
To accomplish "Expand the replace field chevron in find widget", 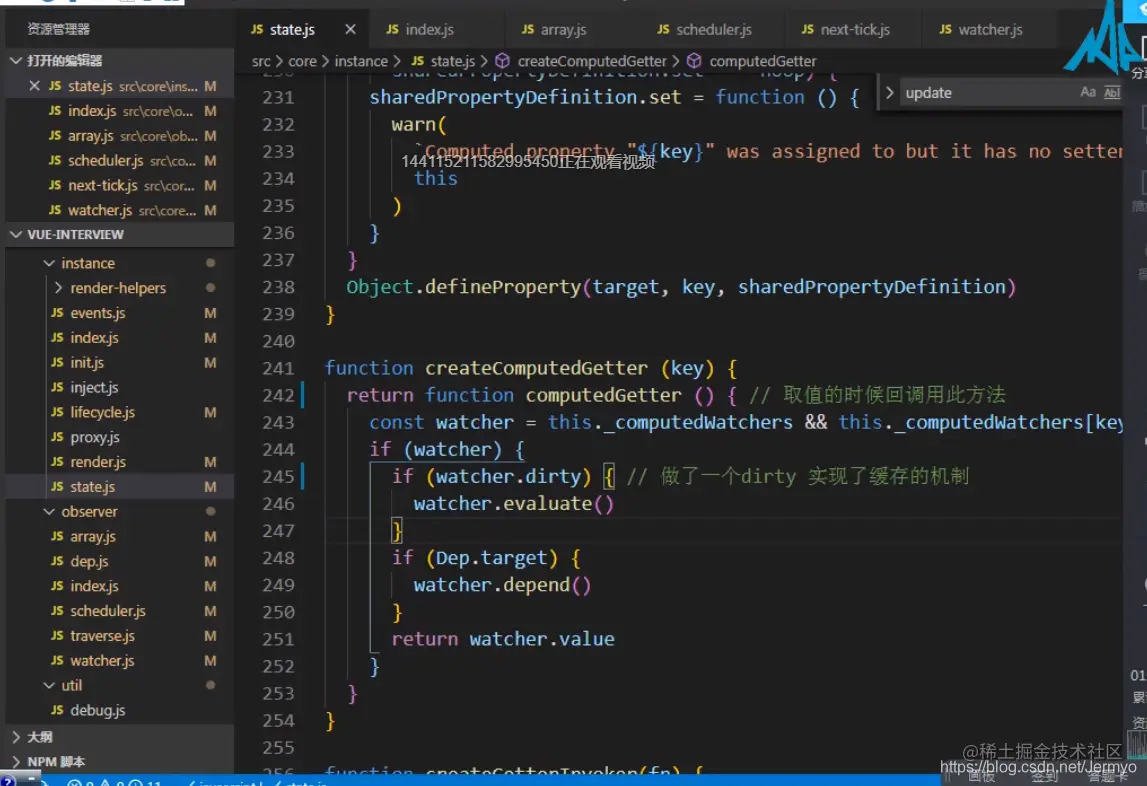I will pos(889,93).
